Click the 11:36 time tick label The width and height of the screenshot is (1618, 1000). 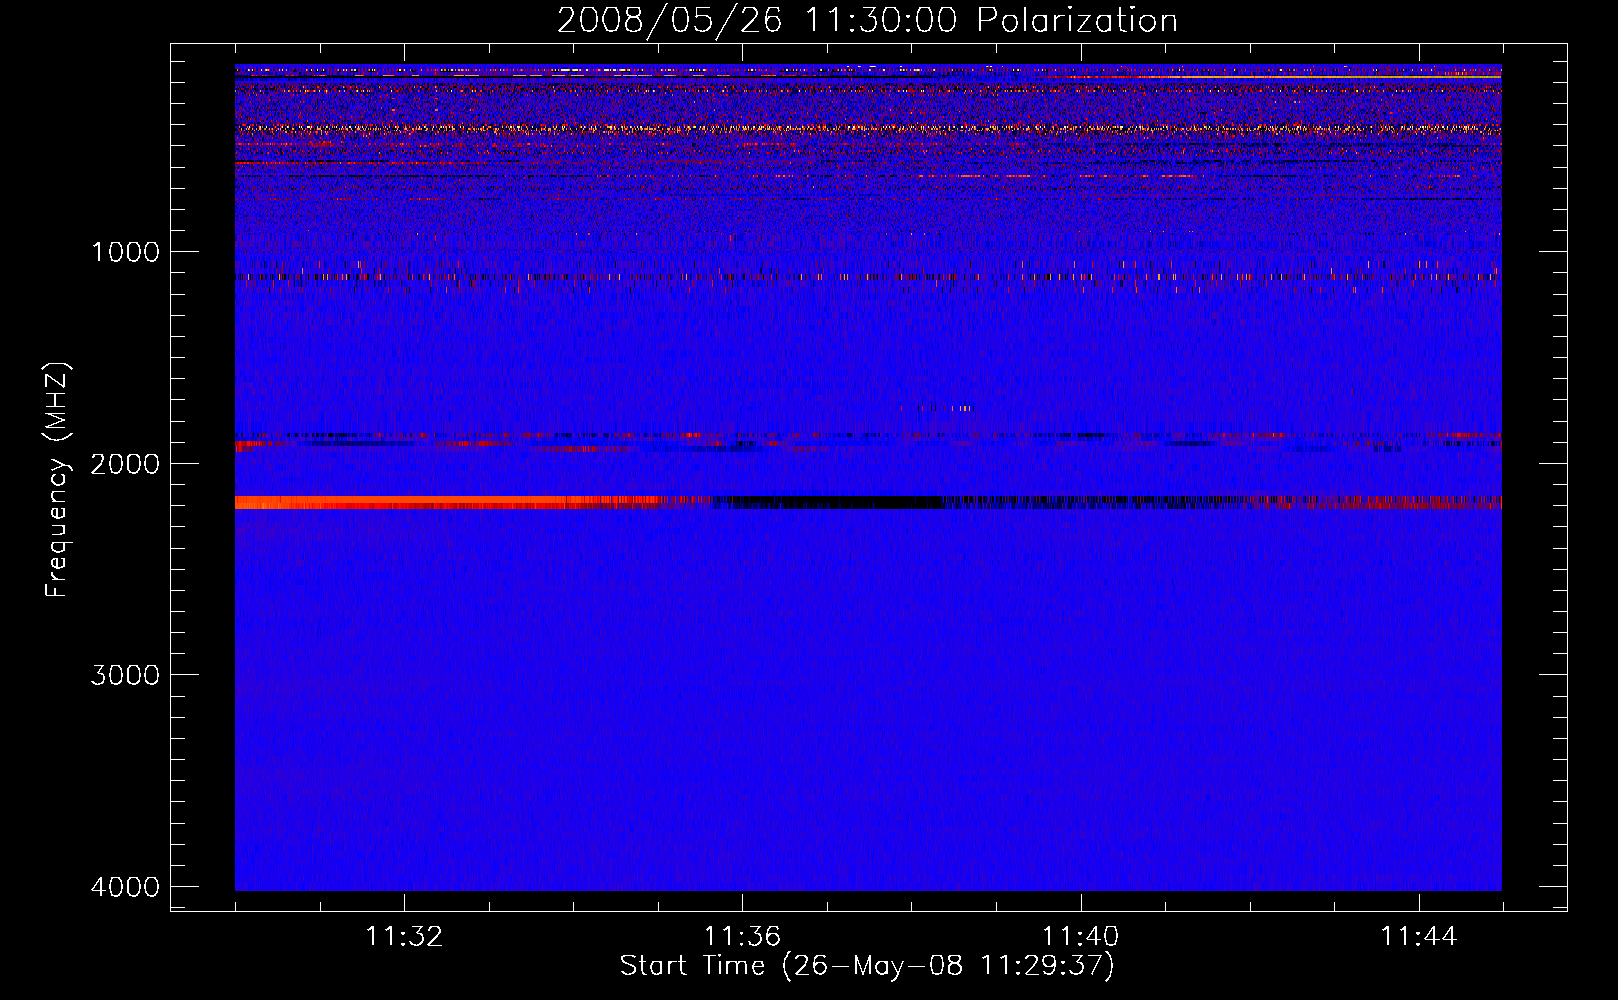pyautogui.click(x=742, y=937)
